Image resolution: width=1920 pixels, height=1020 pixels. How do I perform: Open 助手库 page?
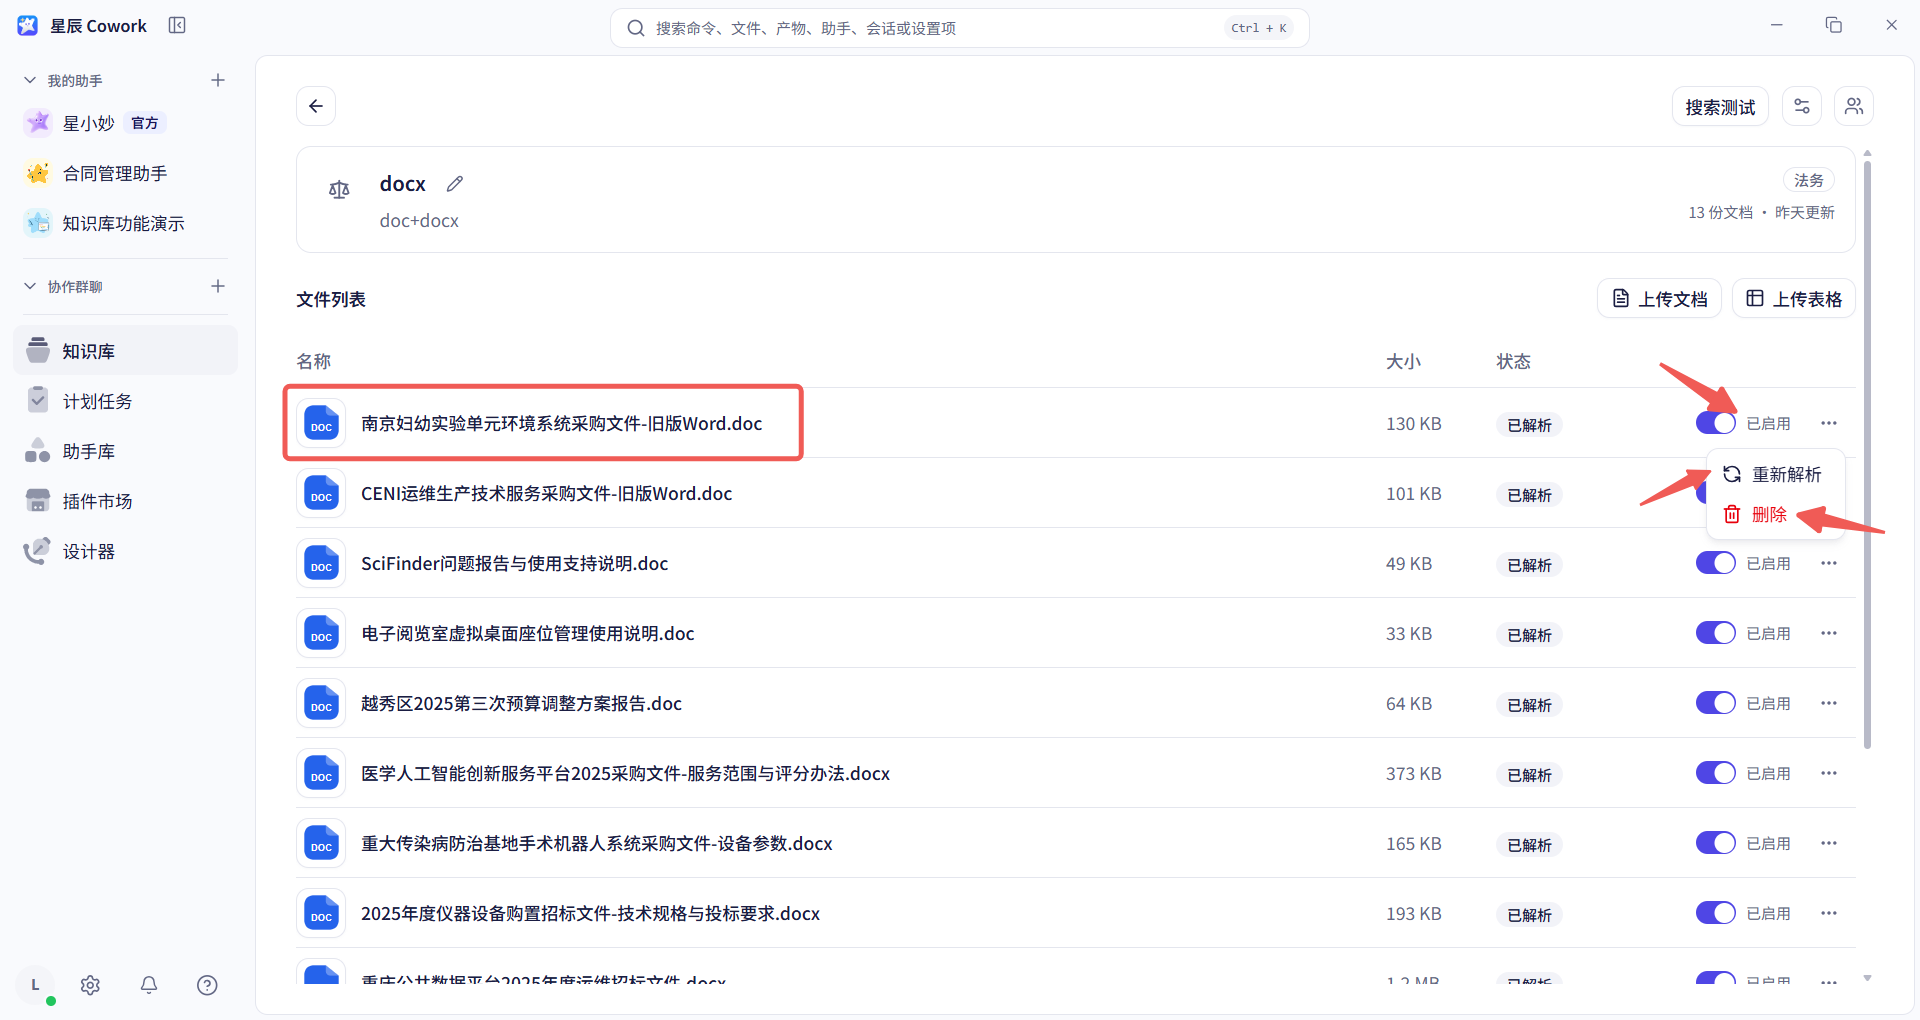click(x=125, y=451)
